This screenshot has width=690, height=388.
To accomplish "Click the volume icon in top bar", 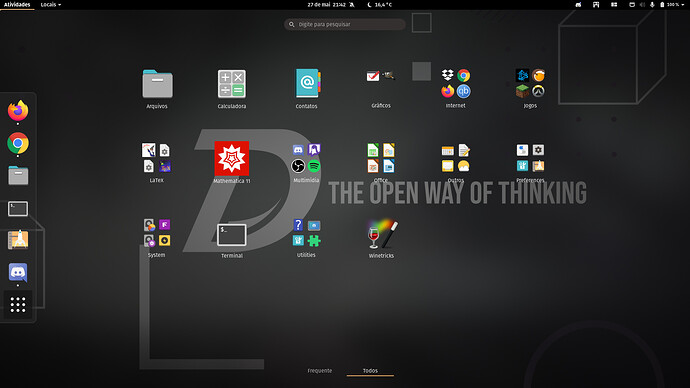I will 642,4.
